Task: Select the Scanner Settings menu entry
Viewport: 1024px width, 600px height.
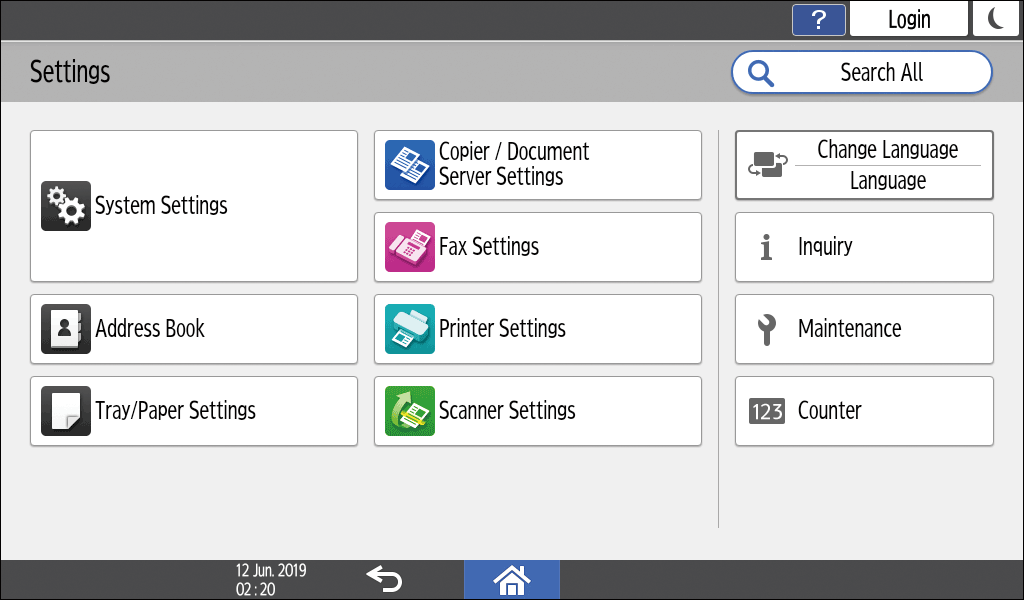Action: [538, 411]
